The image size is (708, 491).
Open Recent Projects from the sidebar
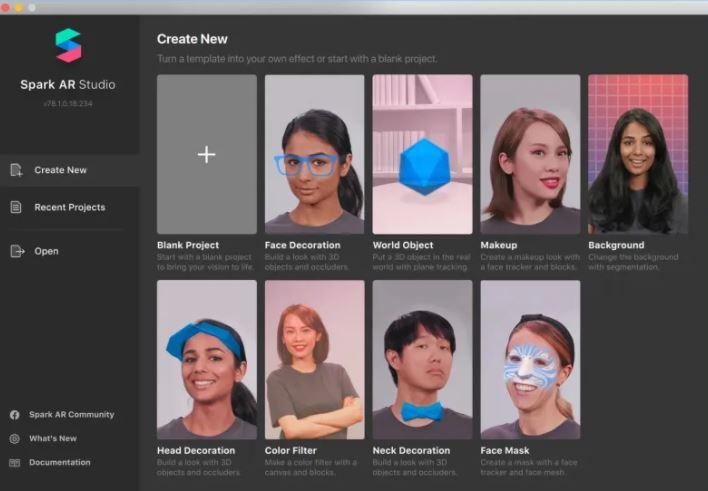[69, 207]
